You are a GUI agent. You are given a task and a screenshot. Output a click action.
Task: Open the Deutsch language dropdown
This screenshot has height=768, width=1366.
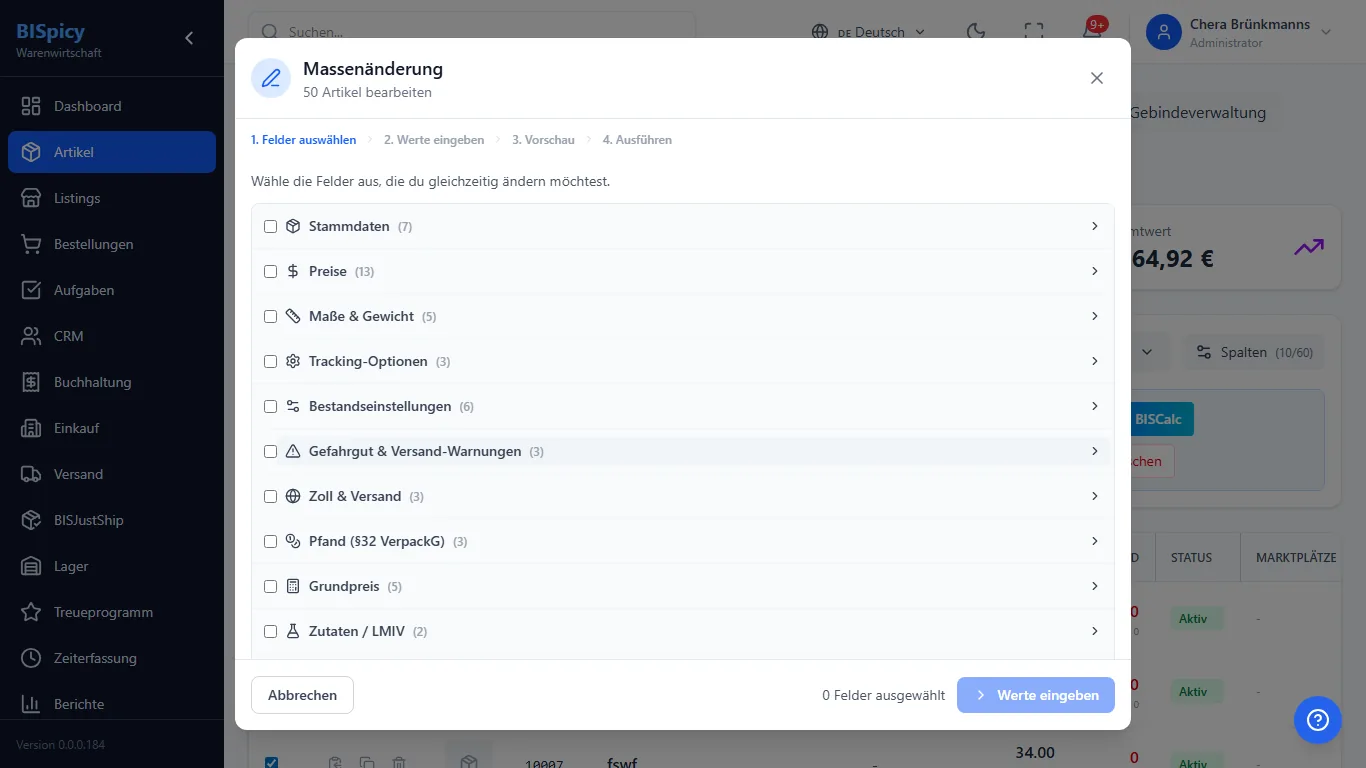(868, 32)
